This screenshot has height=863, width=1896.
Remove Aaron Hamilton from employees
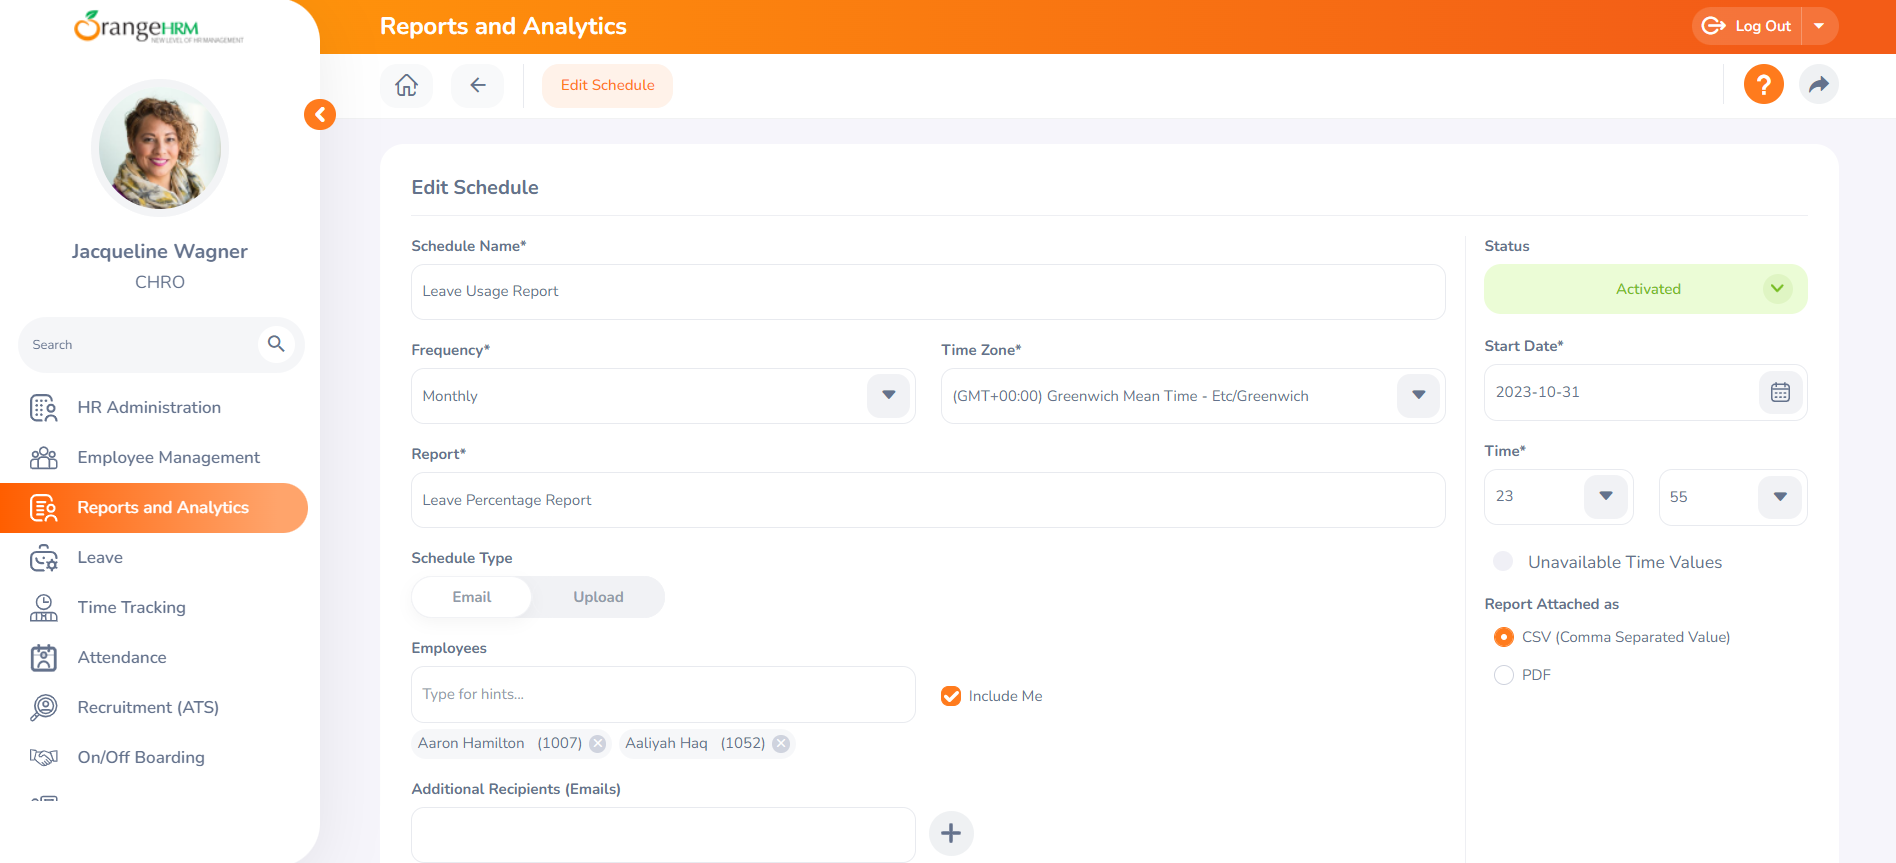pyautogui.click(x=597, y=743)
